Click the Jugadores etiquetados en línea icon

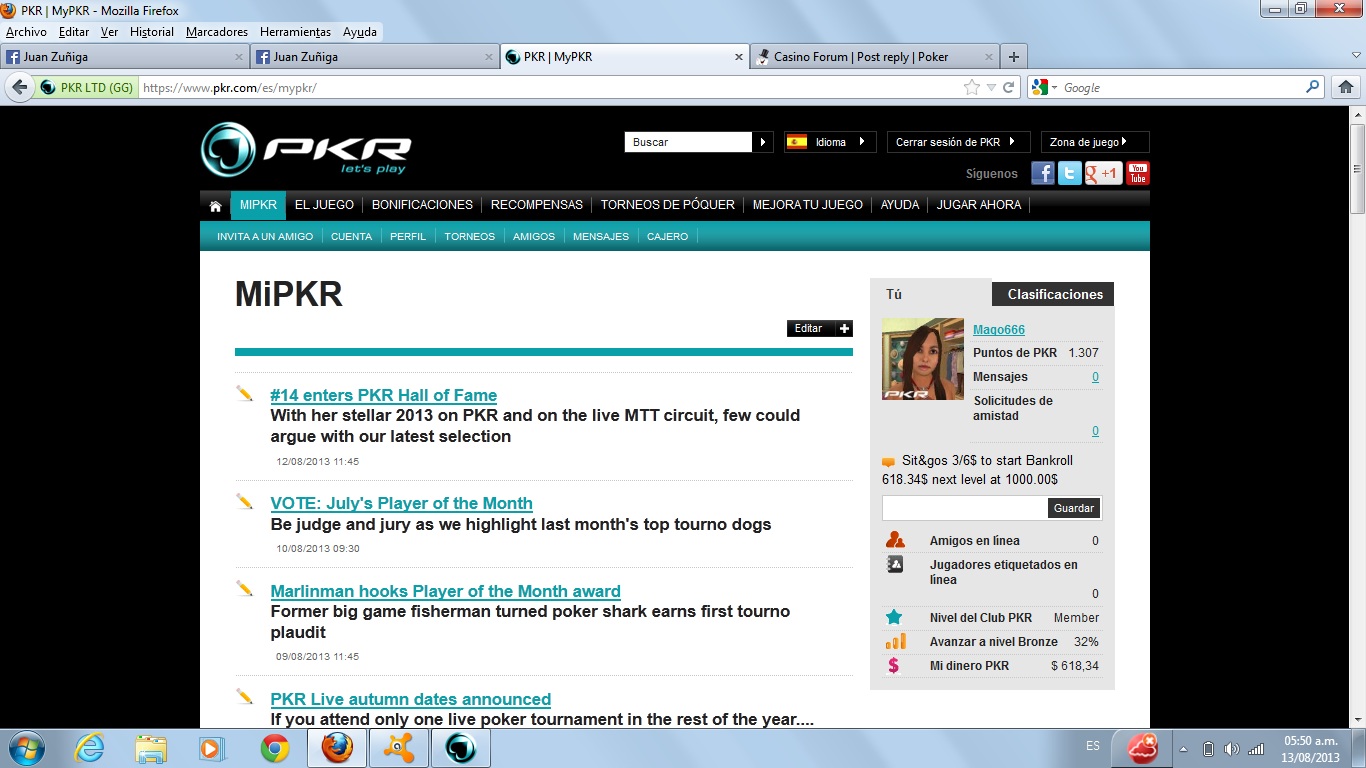click(895, 565)
